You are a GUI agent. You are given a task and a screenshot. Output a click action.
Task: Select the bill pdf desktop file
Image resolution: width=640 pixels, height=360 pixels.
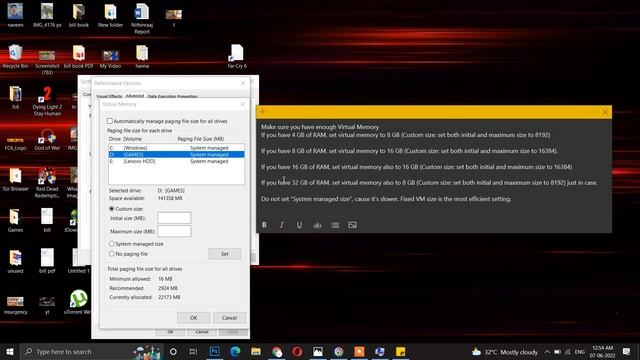click(47, 261)
